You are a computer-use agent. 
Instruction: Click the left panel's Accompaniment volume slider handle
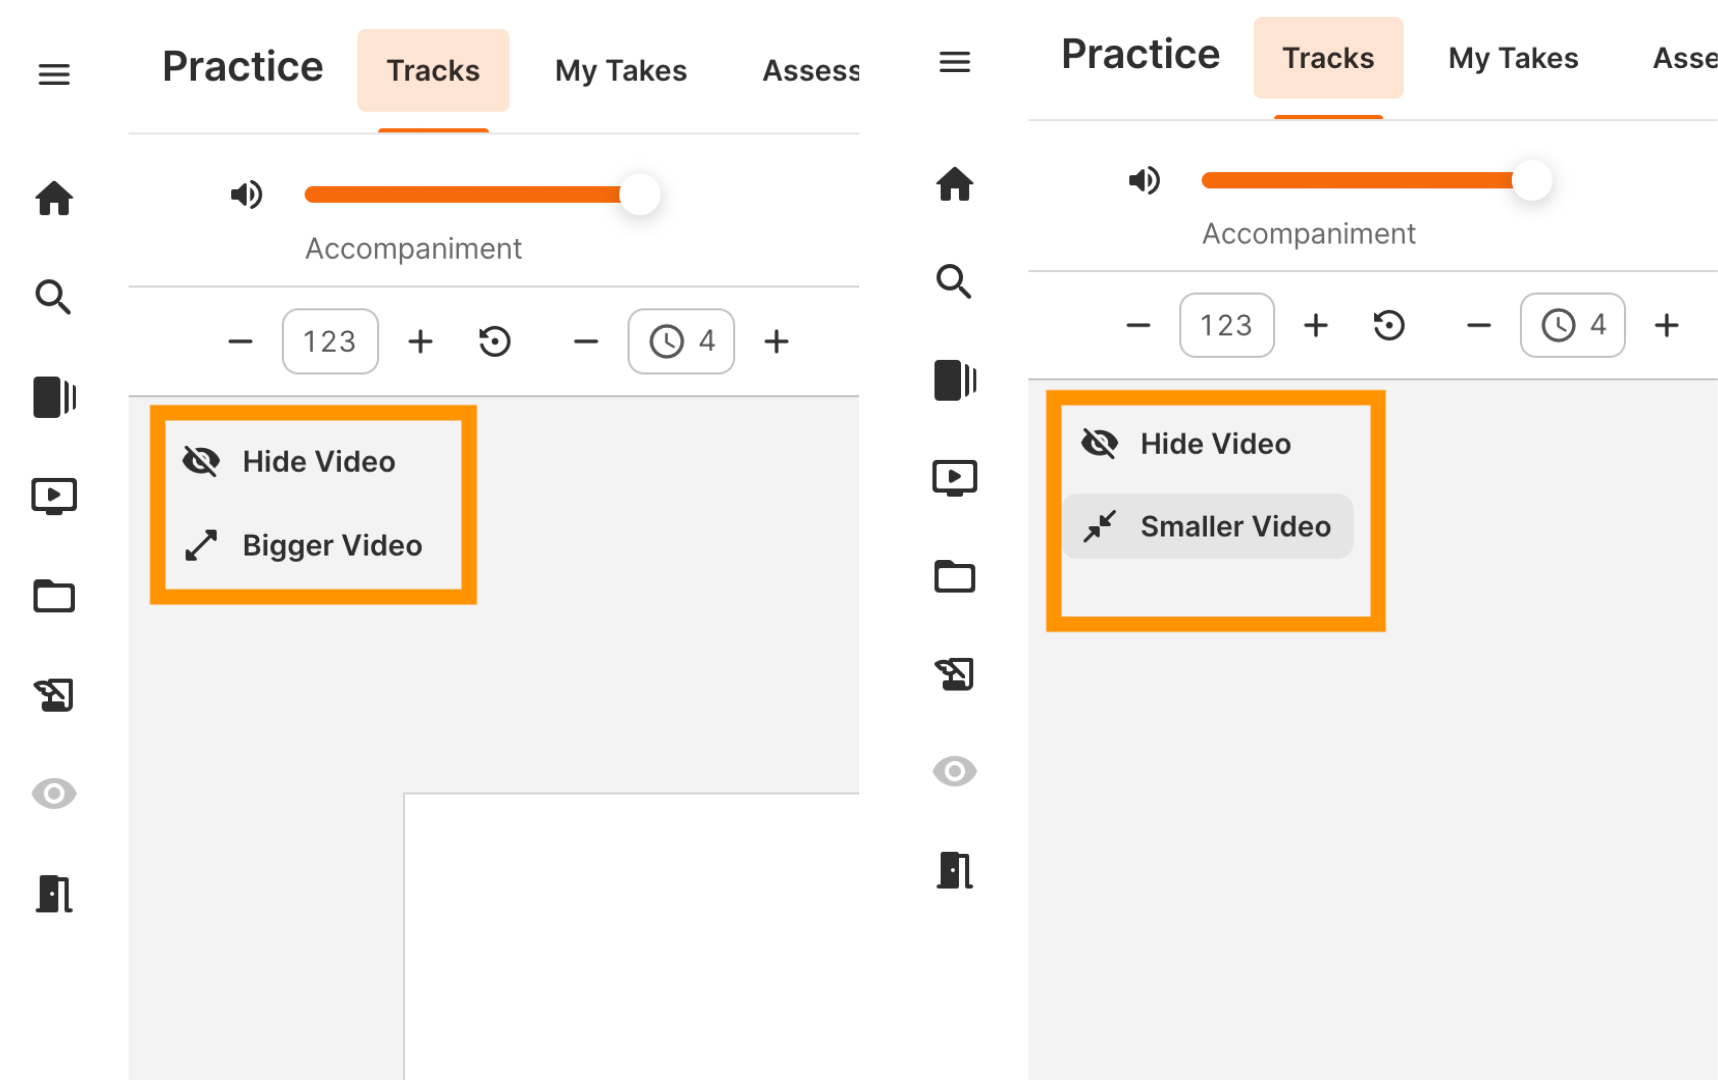point(639,194)
